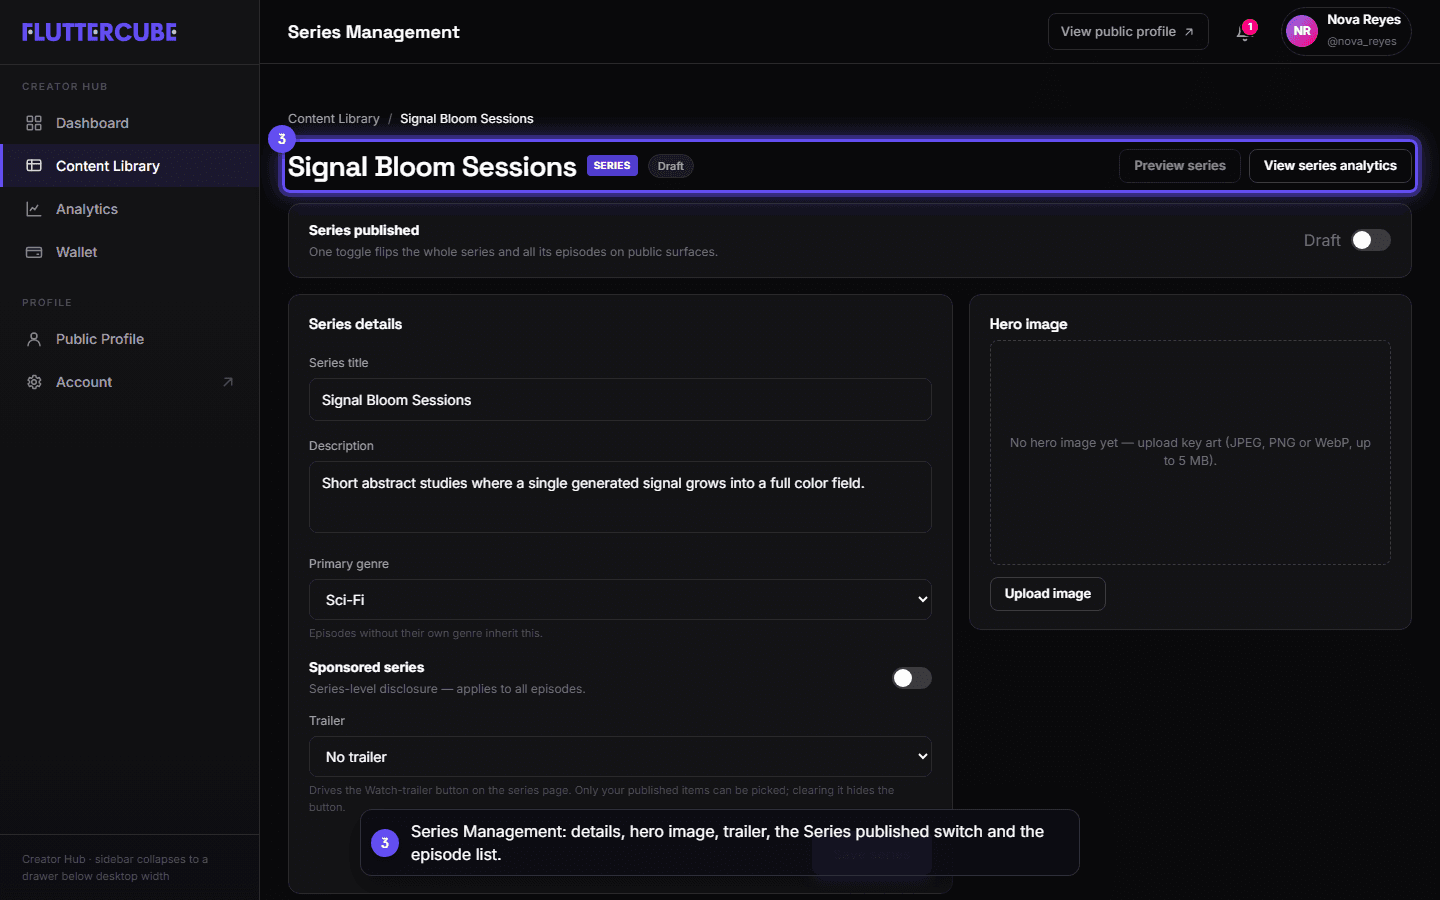Click into the Description text area
The width and height of the screenshot is (1440, 900).
coord(620,497)
